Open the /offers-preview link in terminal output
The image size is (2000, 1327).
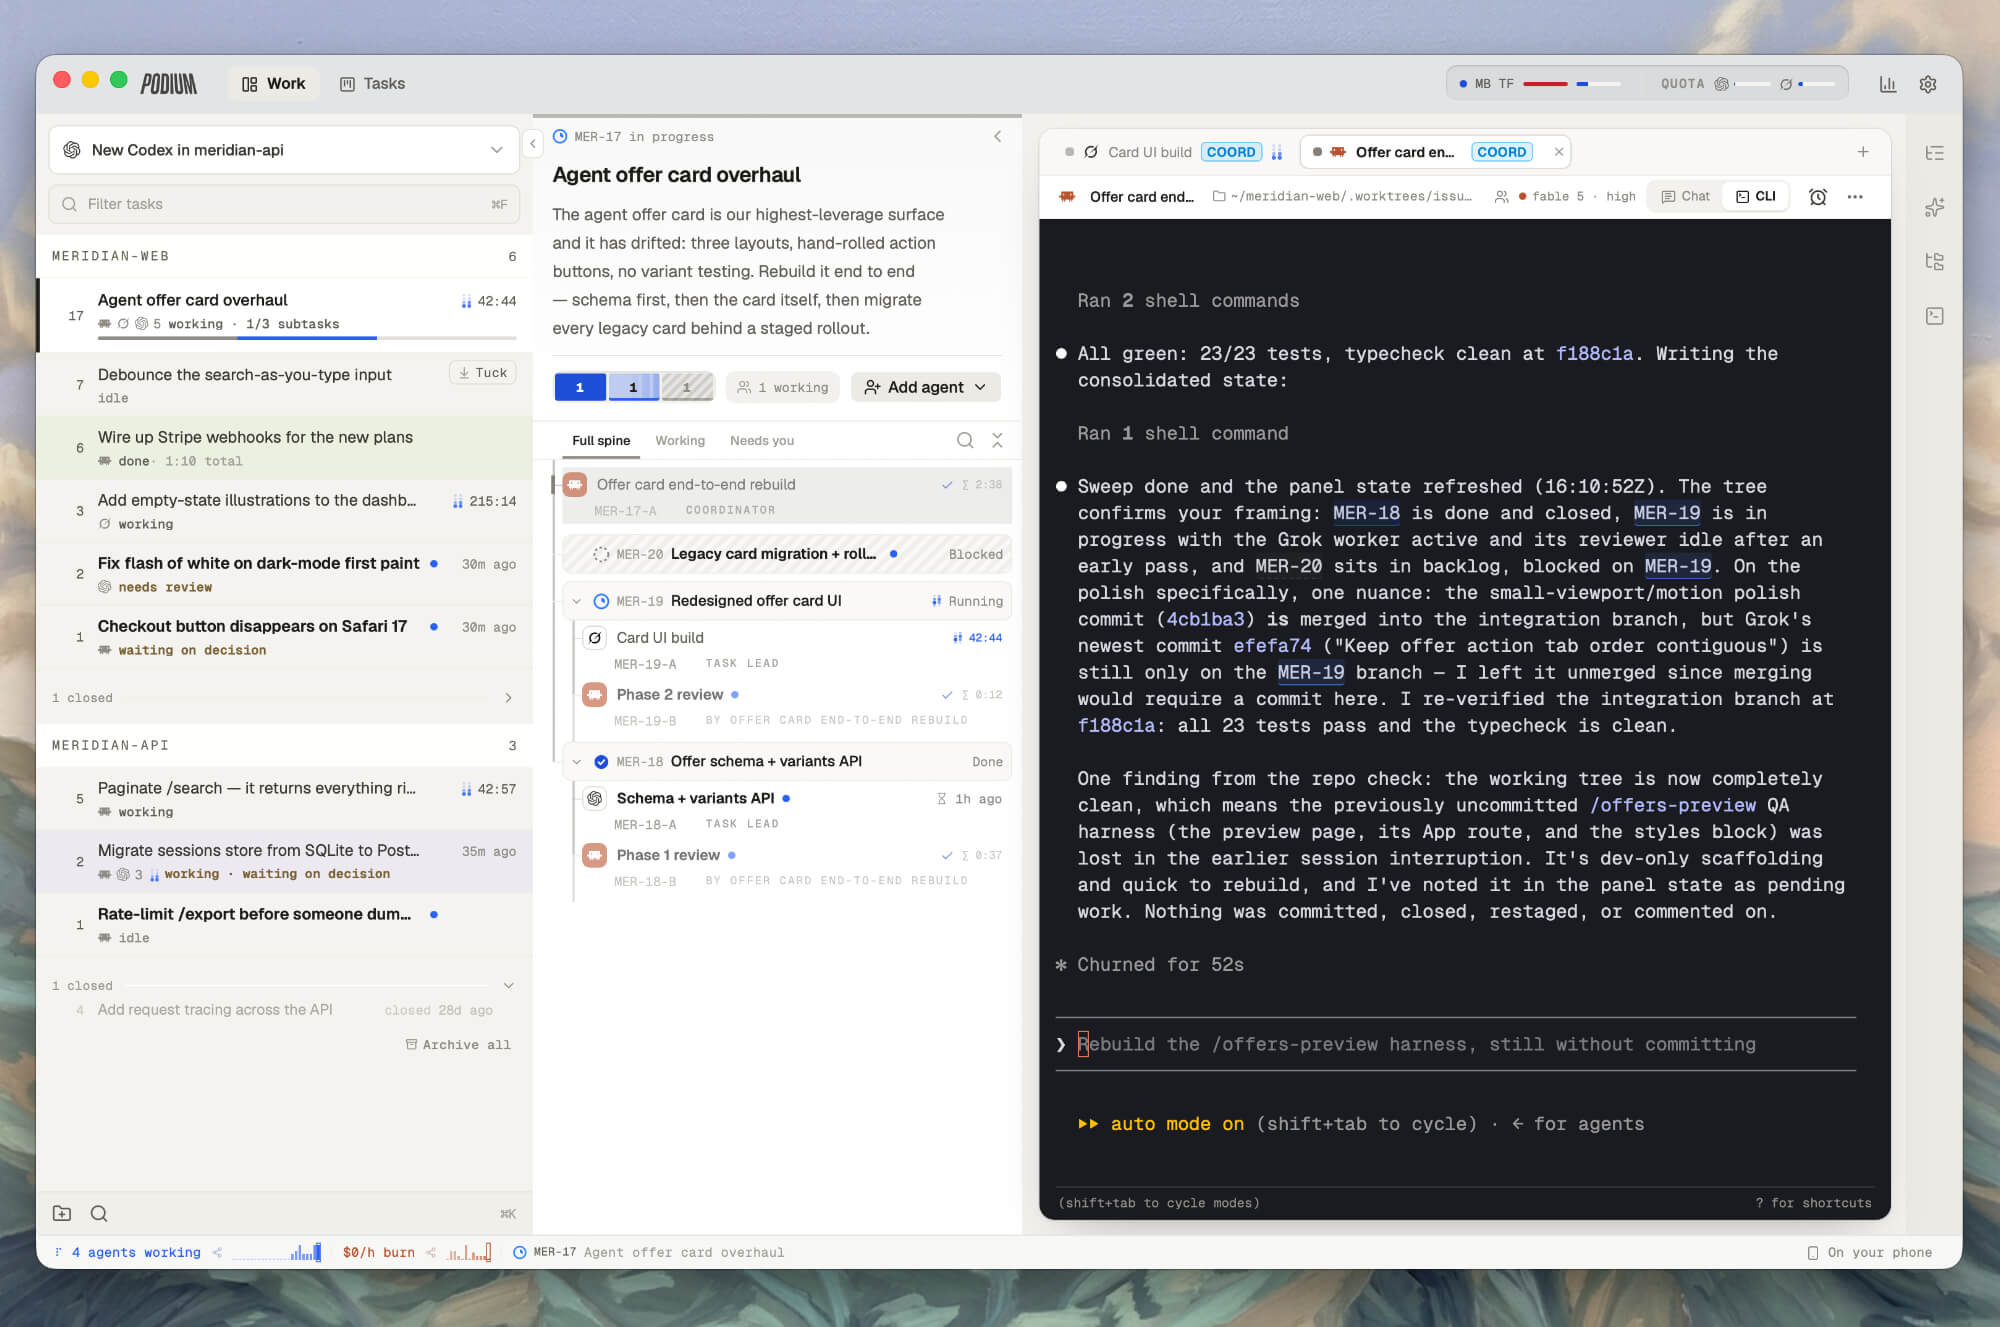tap(1673, 805)
